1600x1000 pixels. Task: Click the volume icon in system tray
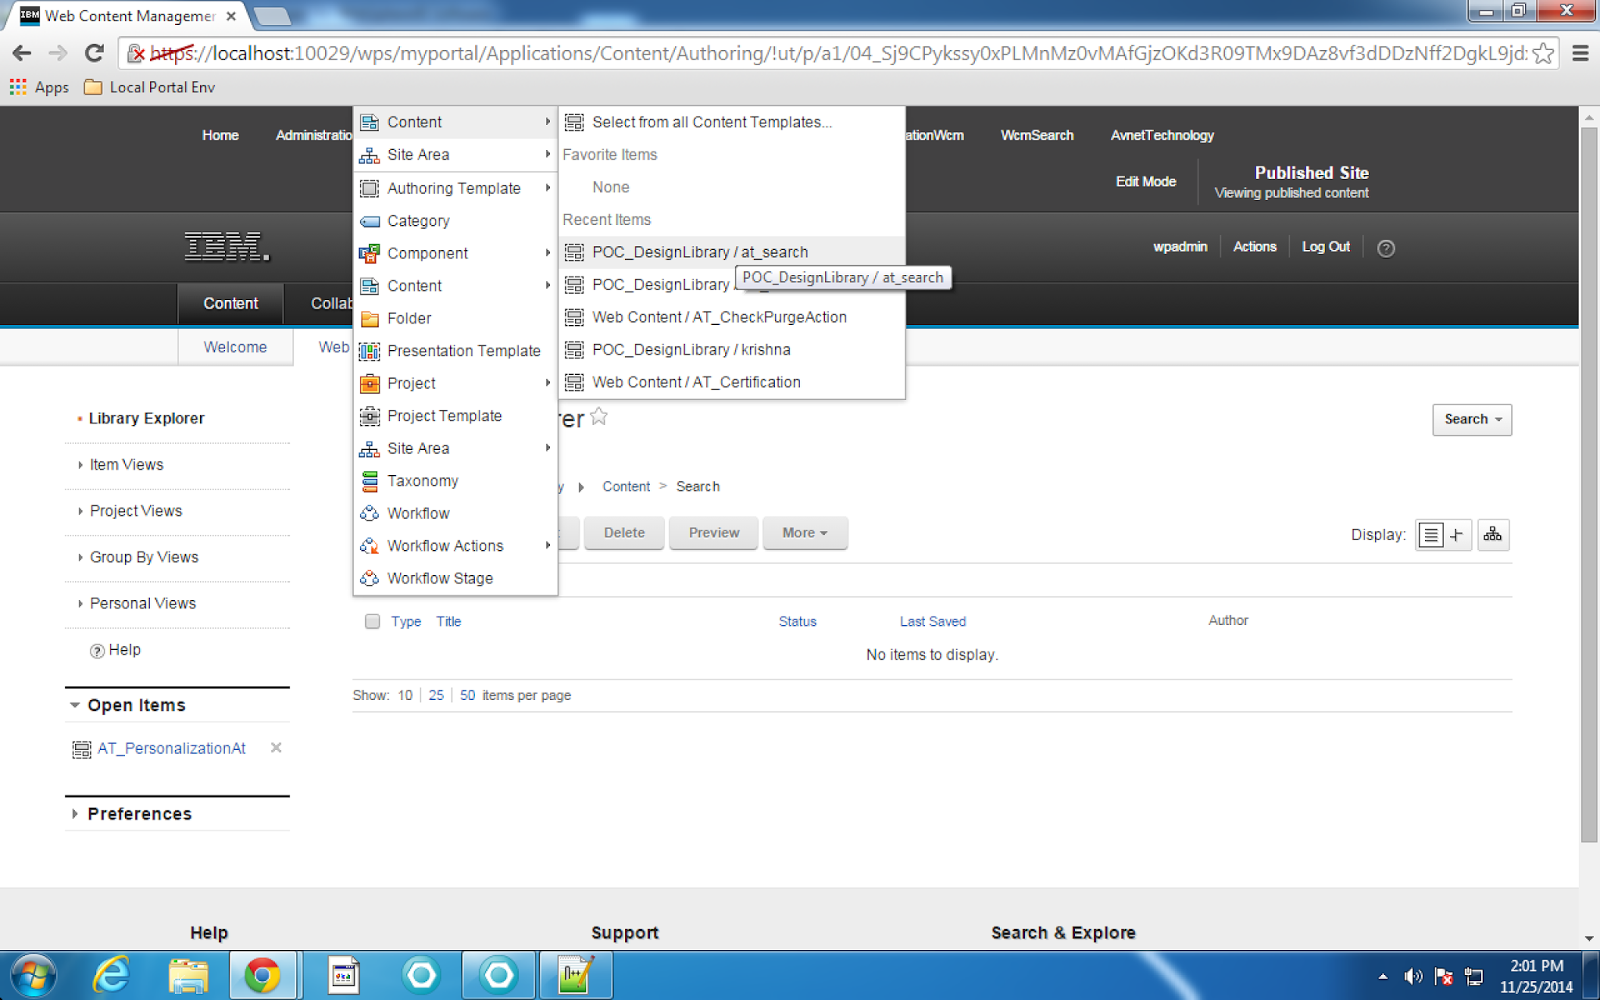1413,976
